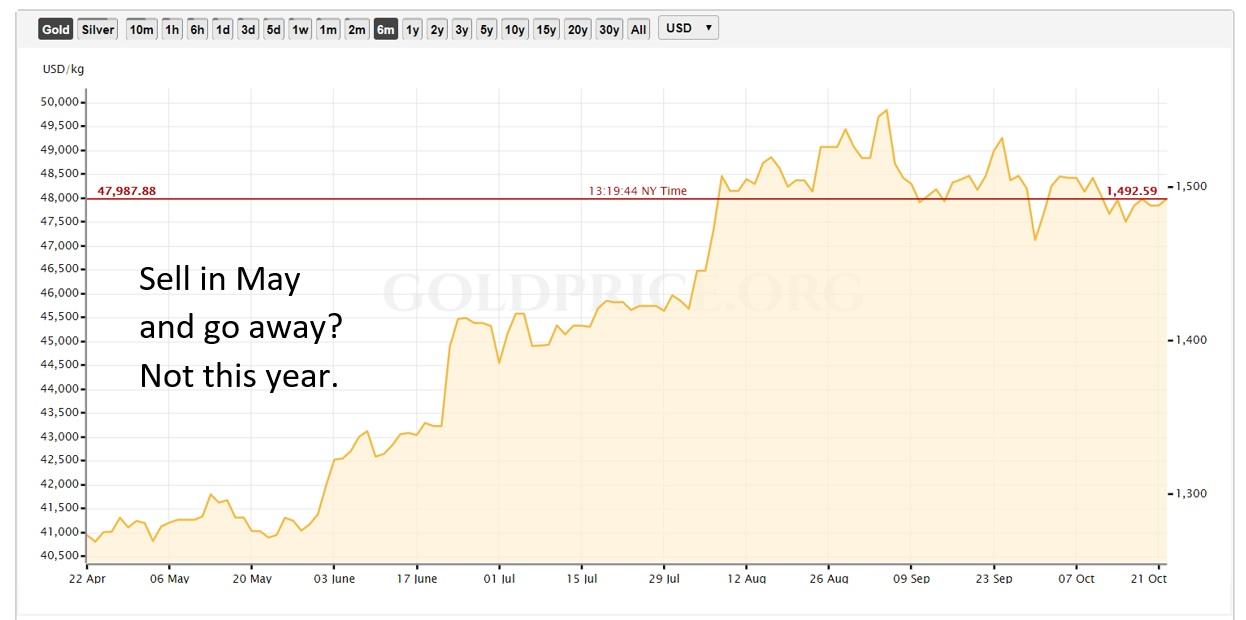View All available price history
The image size is (1246, 620).
639,29
